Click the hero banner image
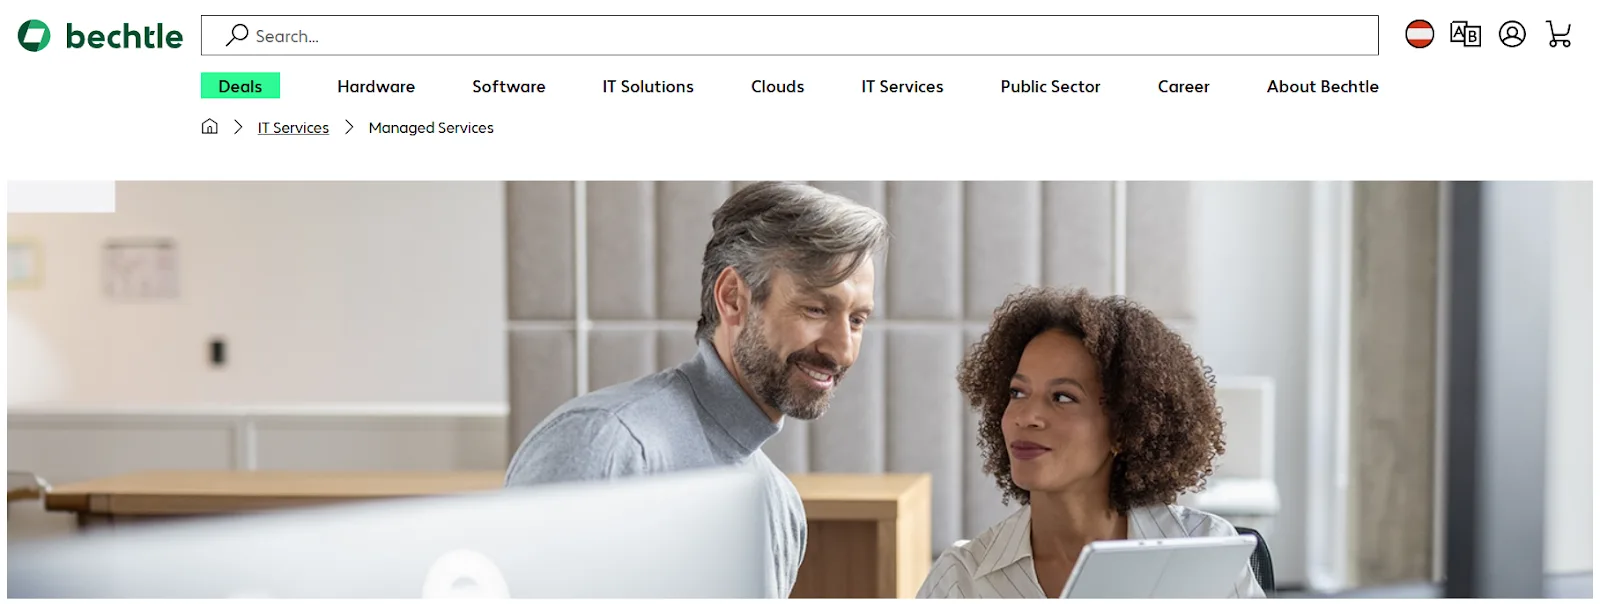Image resolution: width=1600 pixels, height=604 pixels. pos(800,390)
